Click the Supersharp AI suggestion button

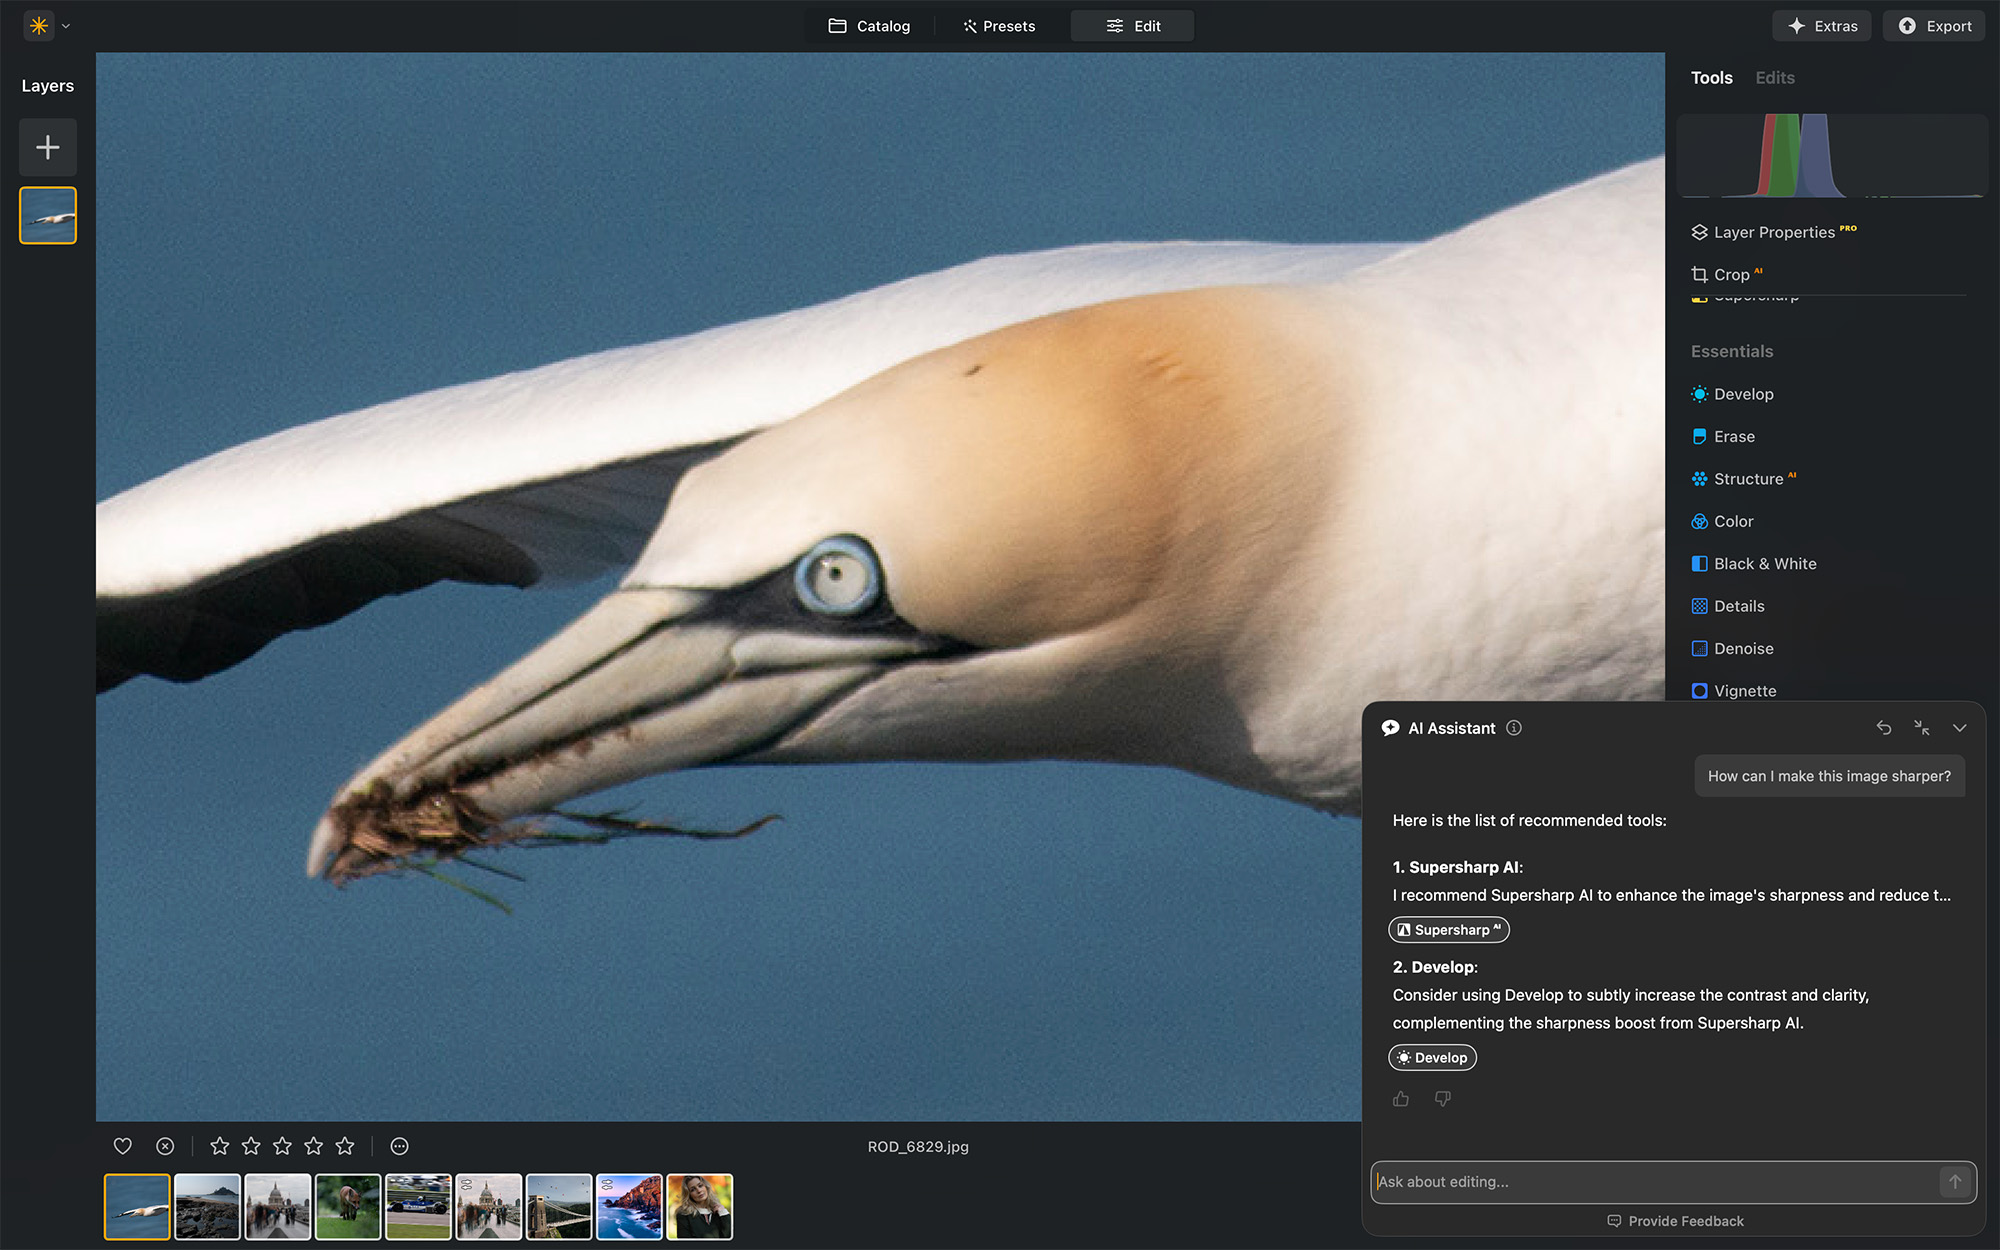pos(1448,929)
